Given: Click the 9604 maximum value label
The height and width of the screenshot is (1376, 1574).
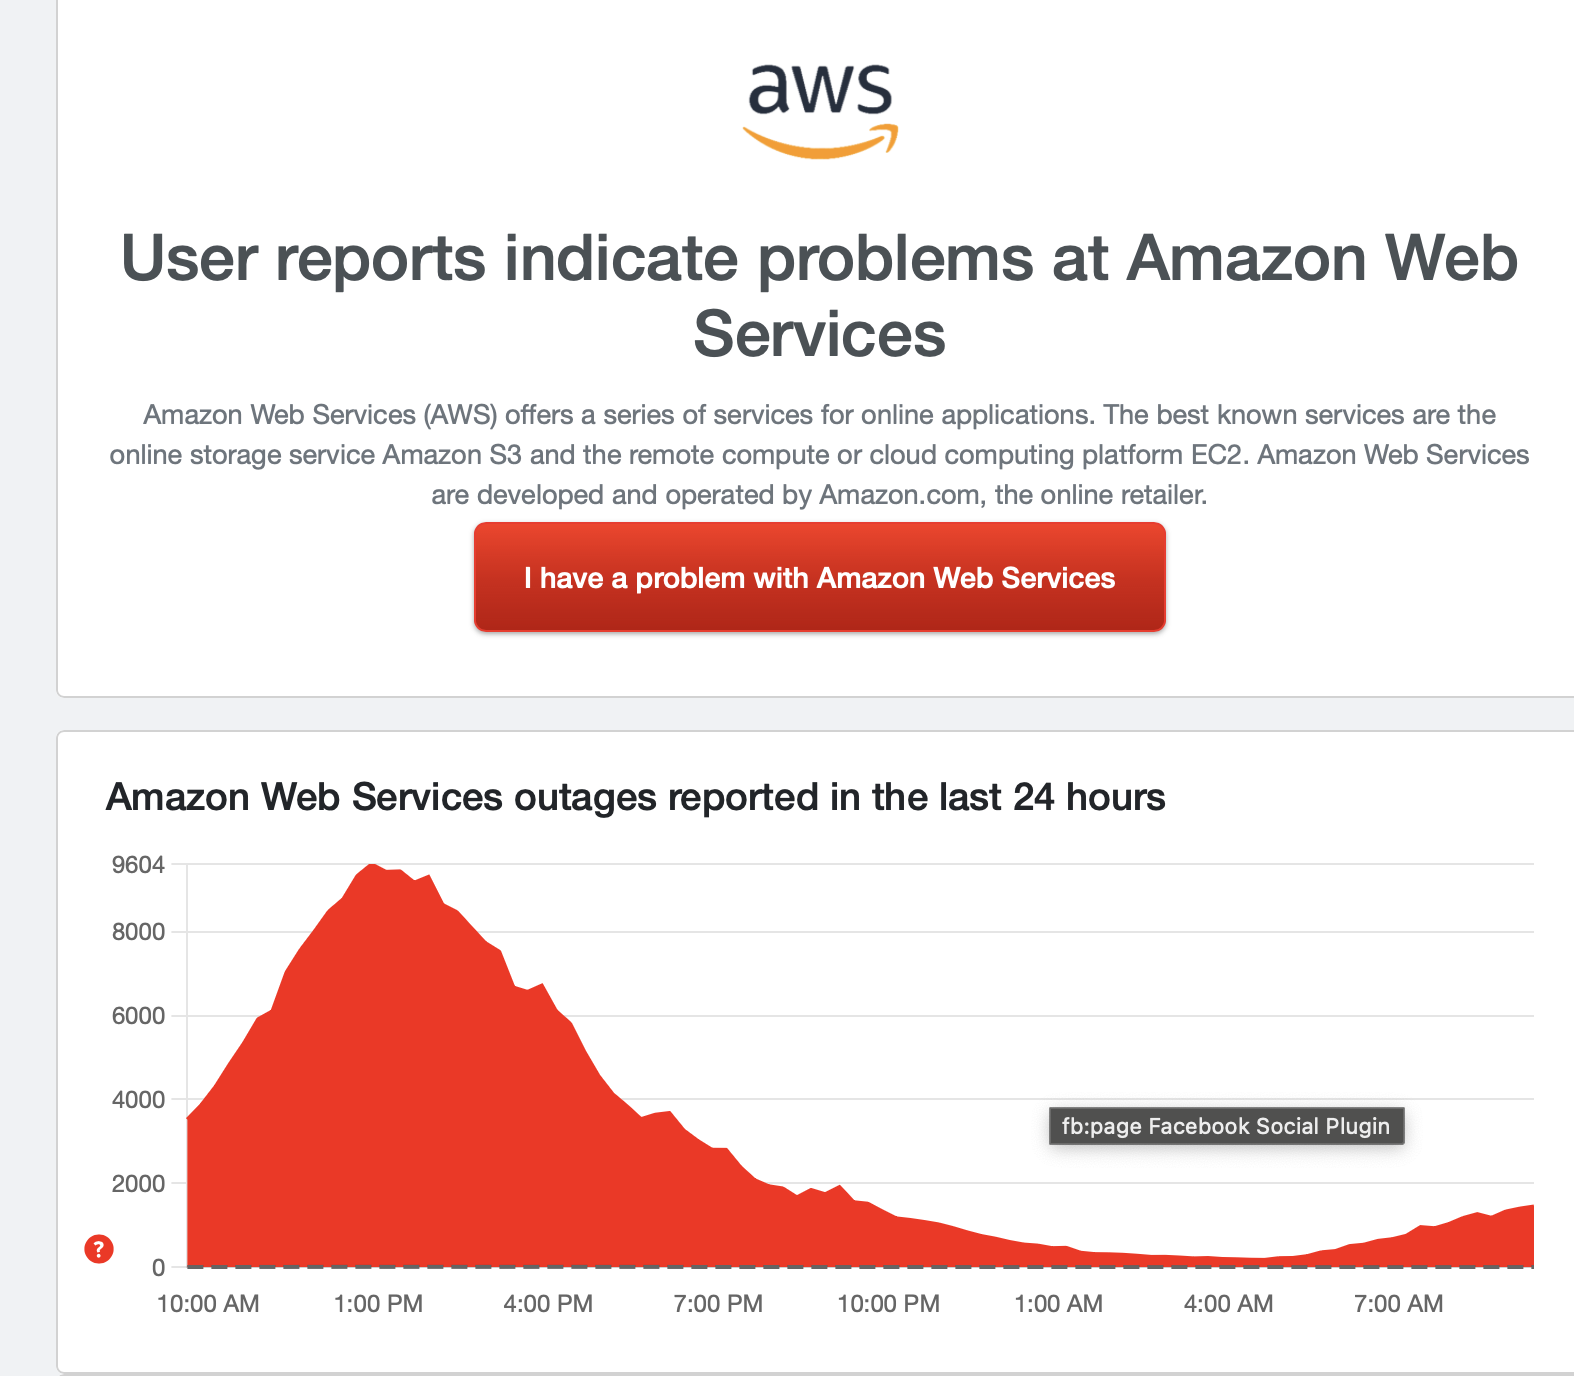Looking at the screenshot, I should point(138,865).
